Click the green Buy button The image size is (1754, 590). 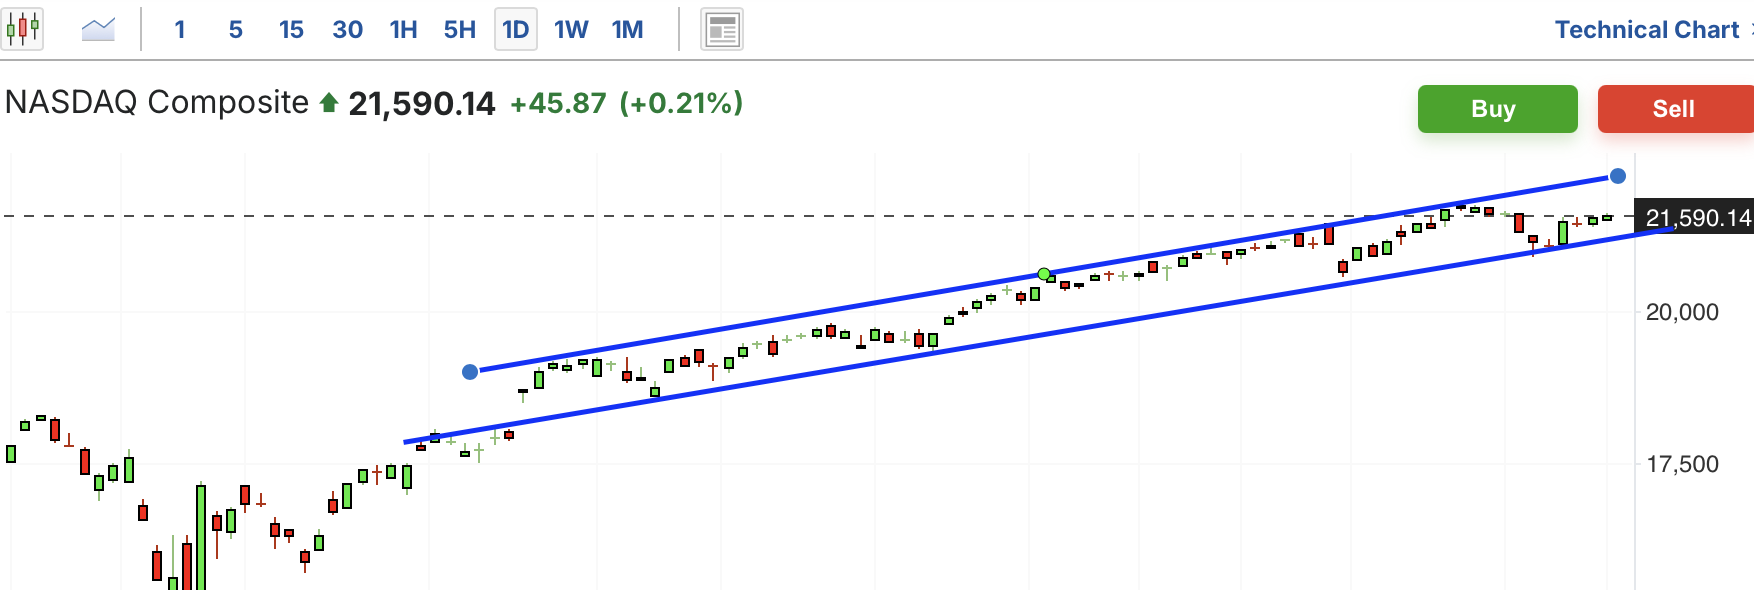[x=1497, y=109]
